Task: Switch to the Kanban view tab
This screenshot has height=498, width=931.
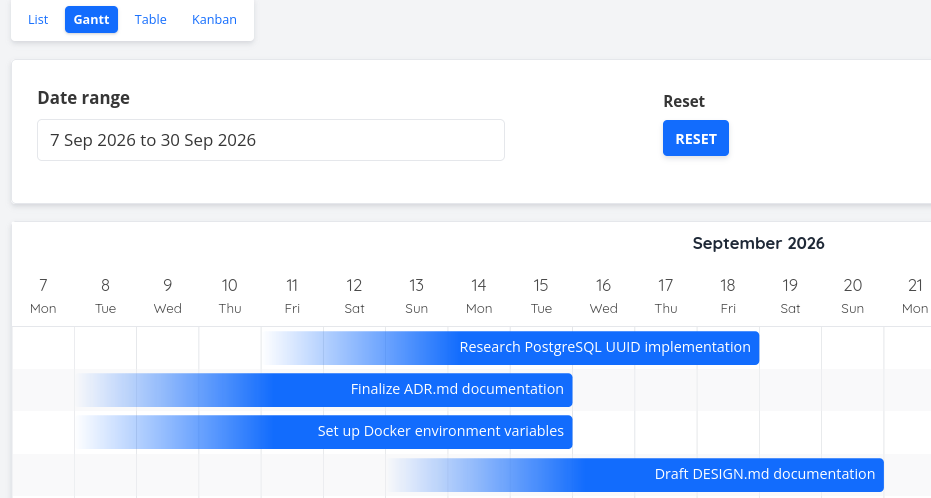Action: (214, 20)
